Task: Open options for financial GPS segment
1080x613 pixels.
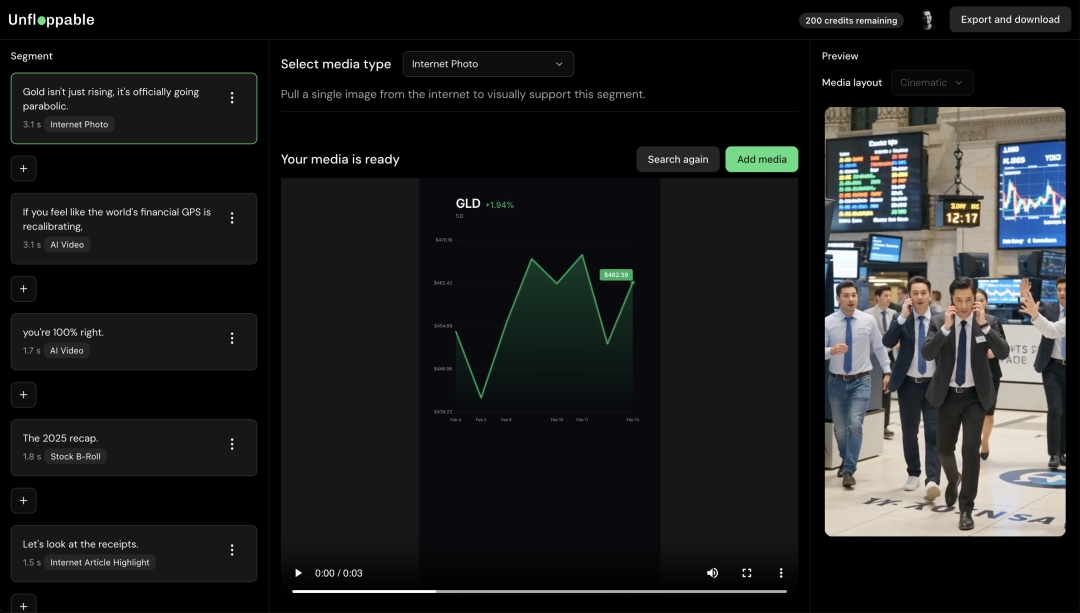Action: [232, 218]
